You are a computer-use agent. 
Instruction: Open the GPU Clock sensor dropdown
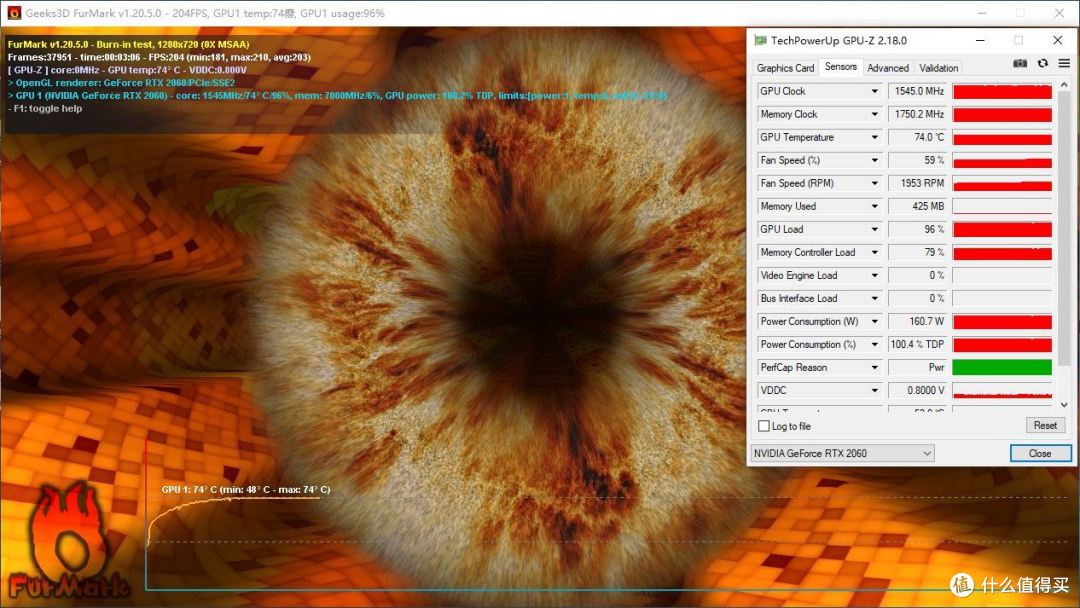tap(874, 91)
